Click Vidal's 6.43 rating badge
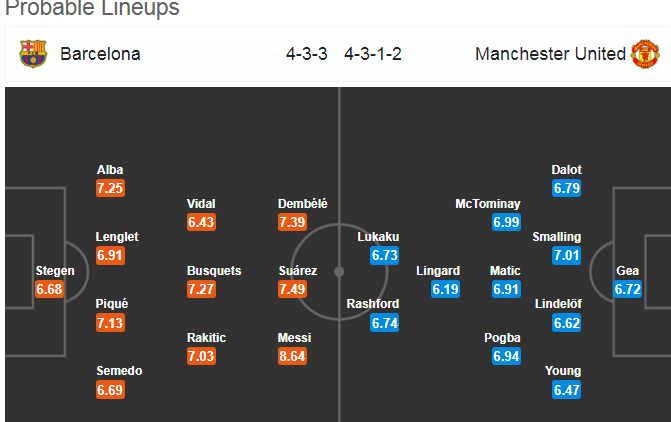671x422 pixels. [x=201, y=222]
